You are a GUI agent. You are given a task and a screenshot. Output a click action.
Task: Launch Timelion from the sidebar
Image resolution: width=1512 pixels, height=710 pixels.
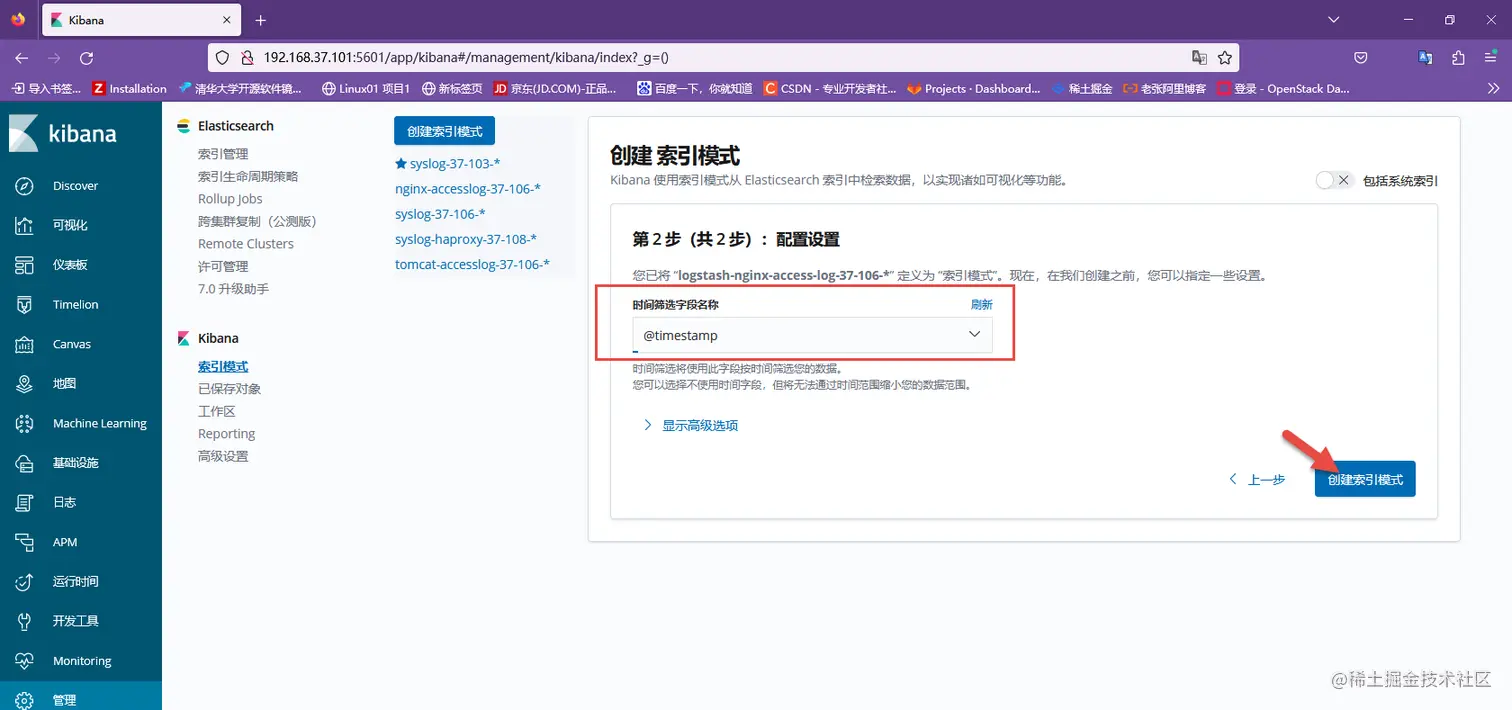coord(74,304)
